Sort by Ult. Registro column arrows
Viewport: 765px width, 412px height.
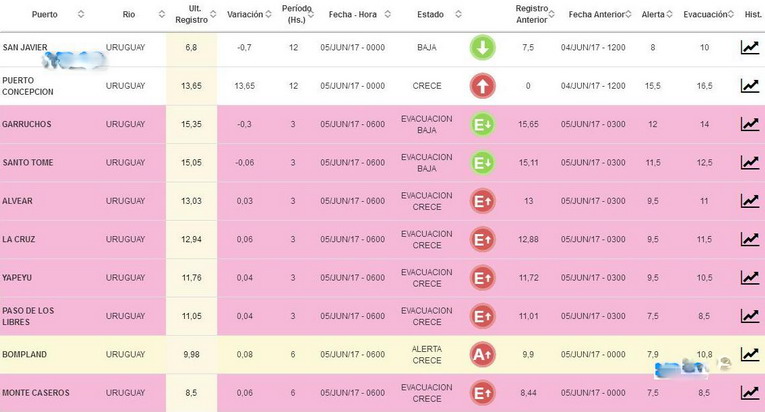tap(213, 14)
